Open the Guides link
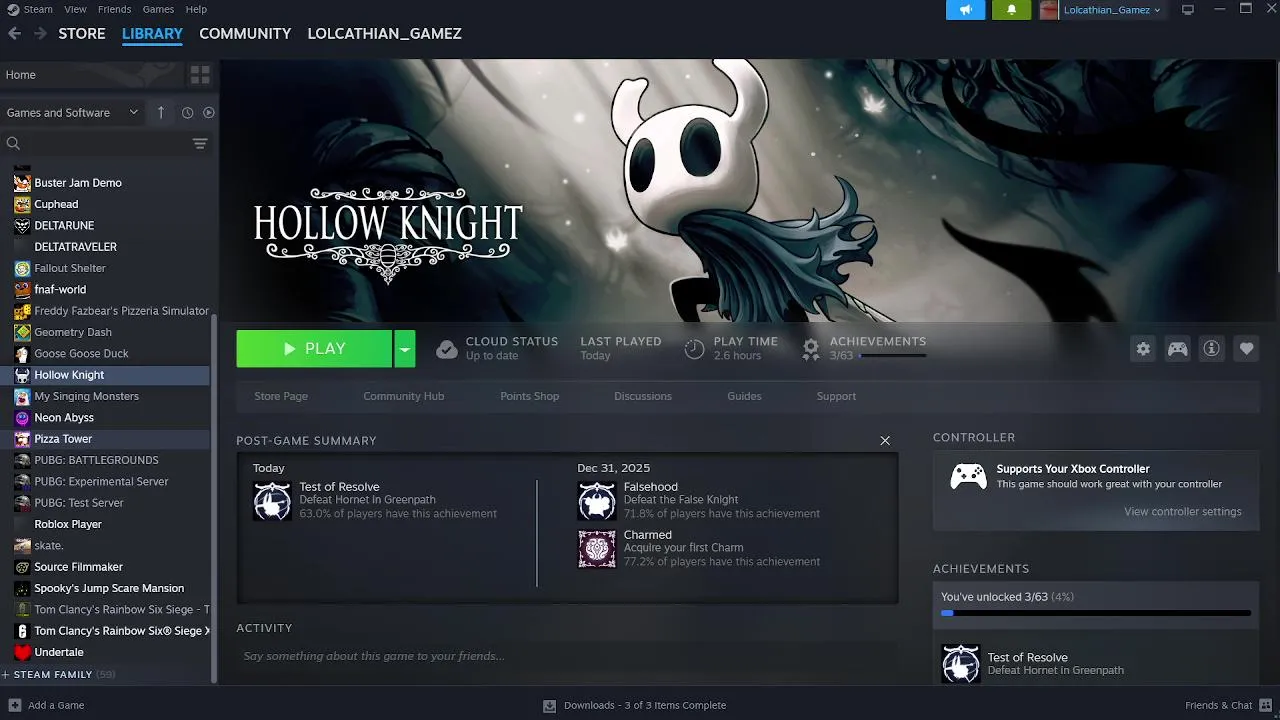Image resolution: width=1280 pixels, height=720 pixels. 744,396
